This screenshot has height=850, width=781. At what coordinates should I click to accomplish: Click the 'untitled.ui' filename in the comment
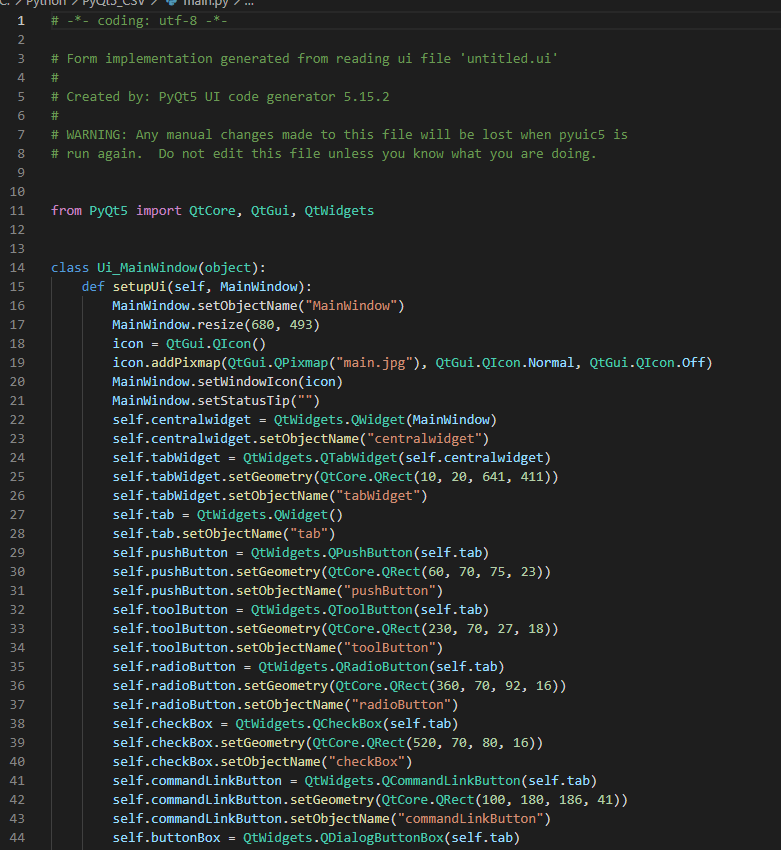tap(509, 59)
